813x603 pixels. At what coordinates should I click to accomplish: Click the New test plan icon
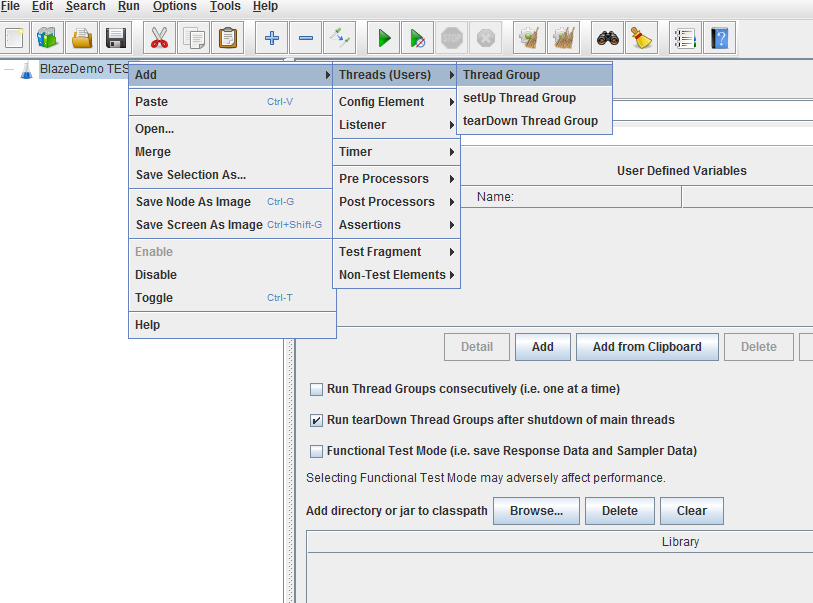coord(15,39)
